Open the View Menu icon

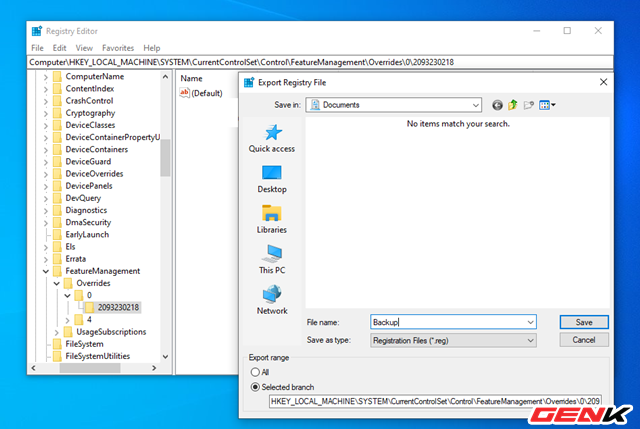pos(547,105)
